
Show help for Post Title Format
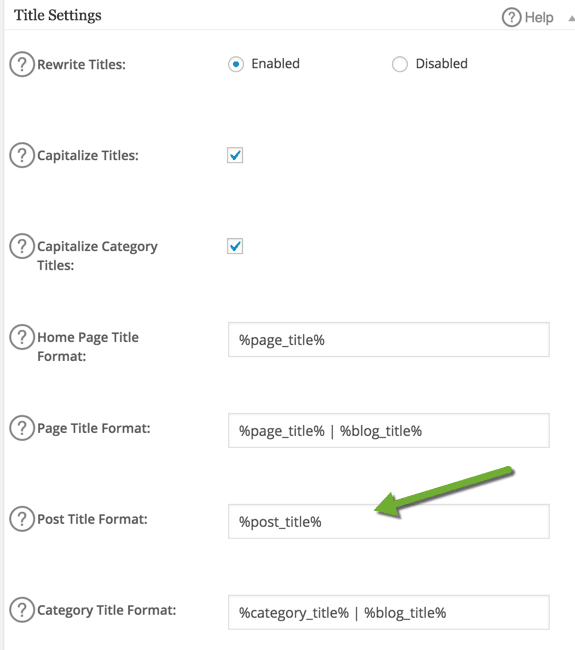coord(22,519)
